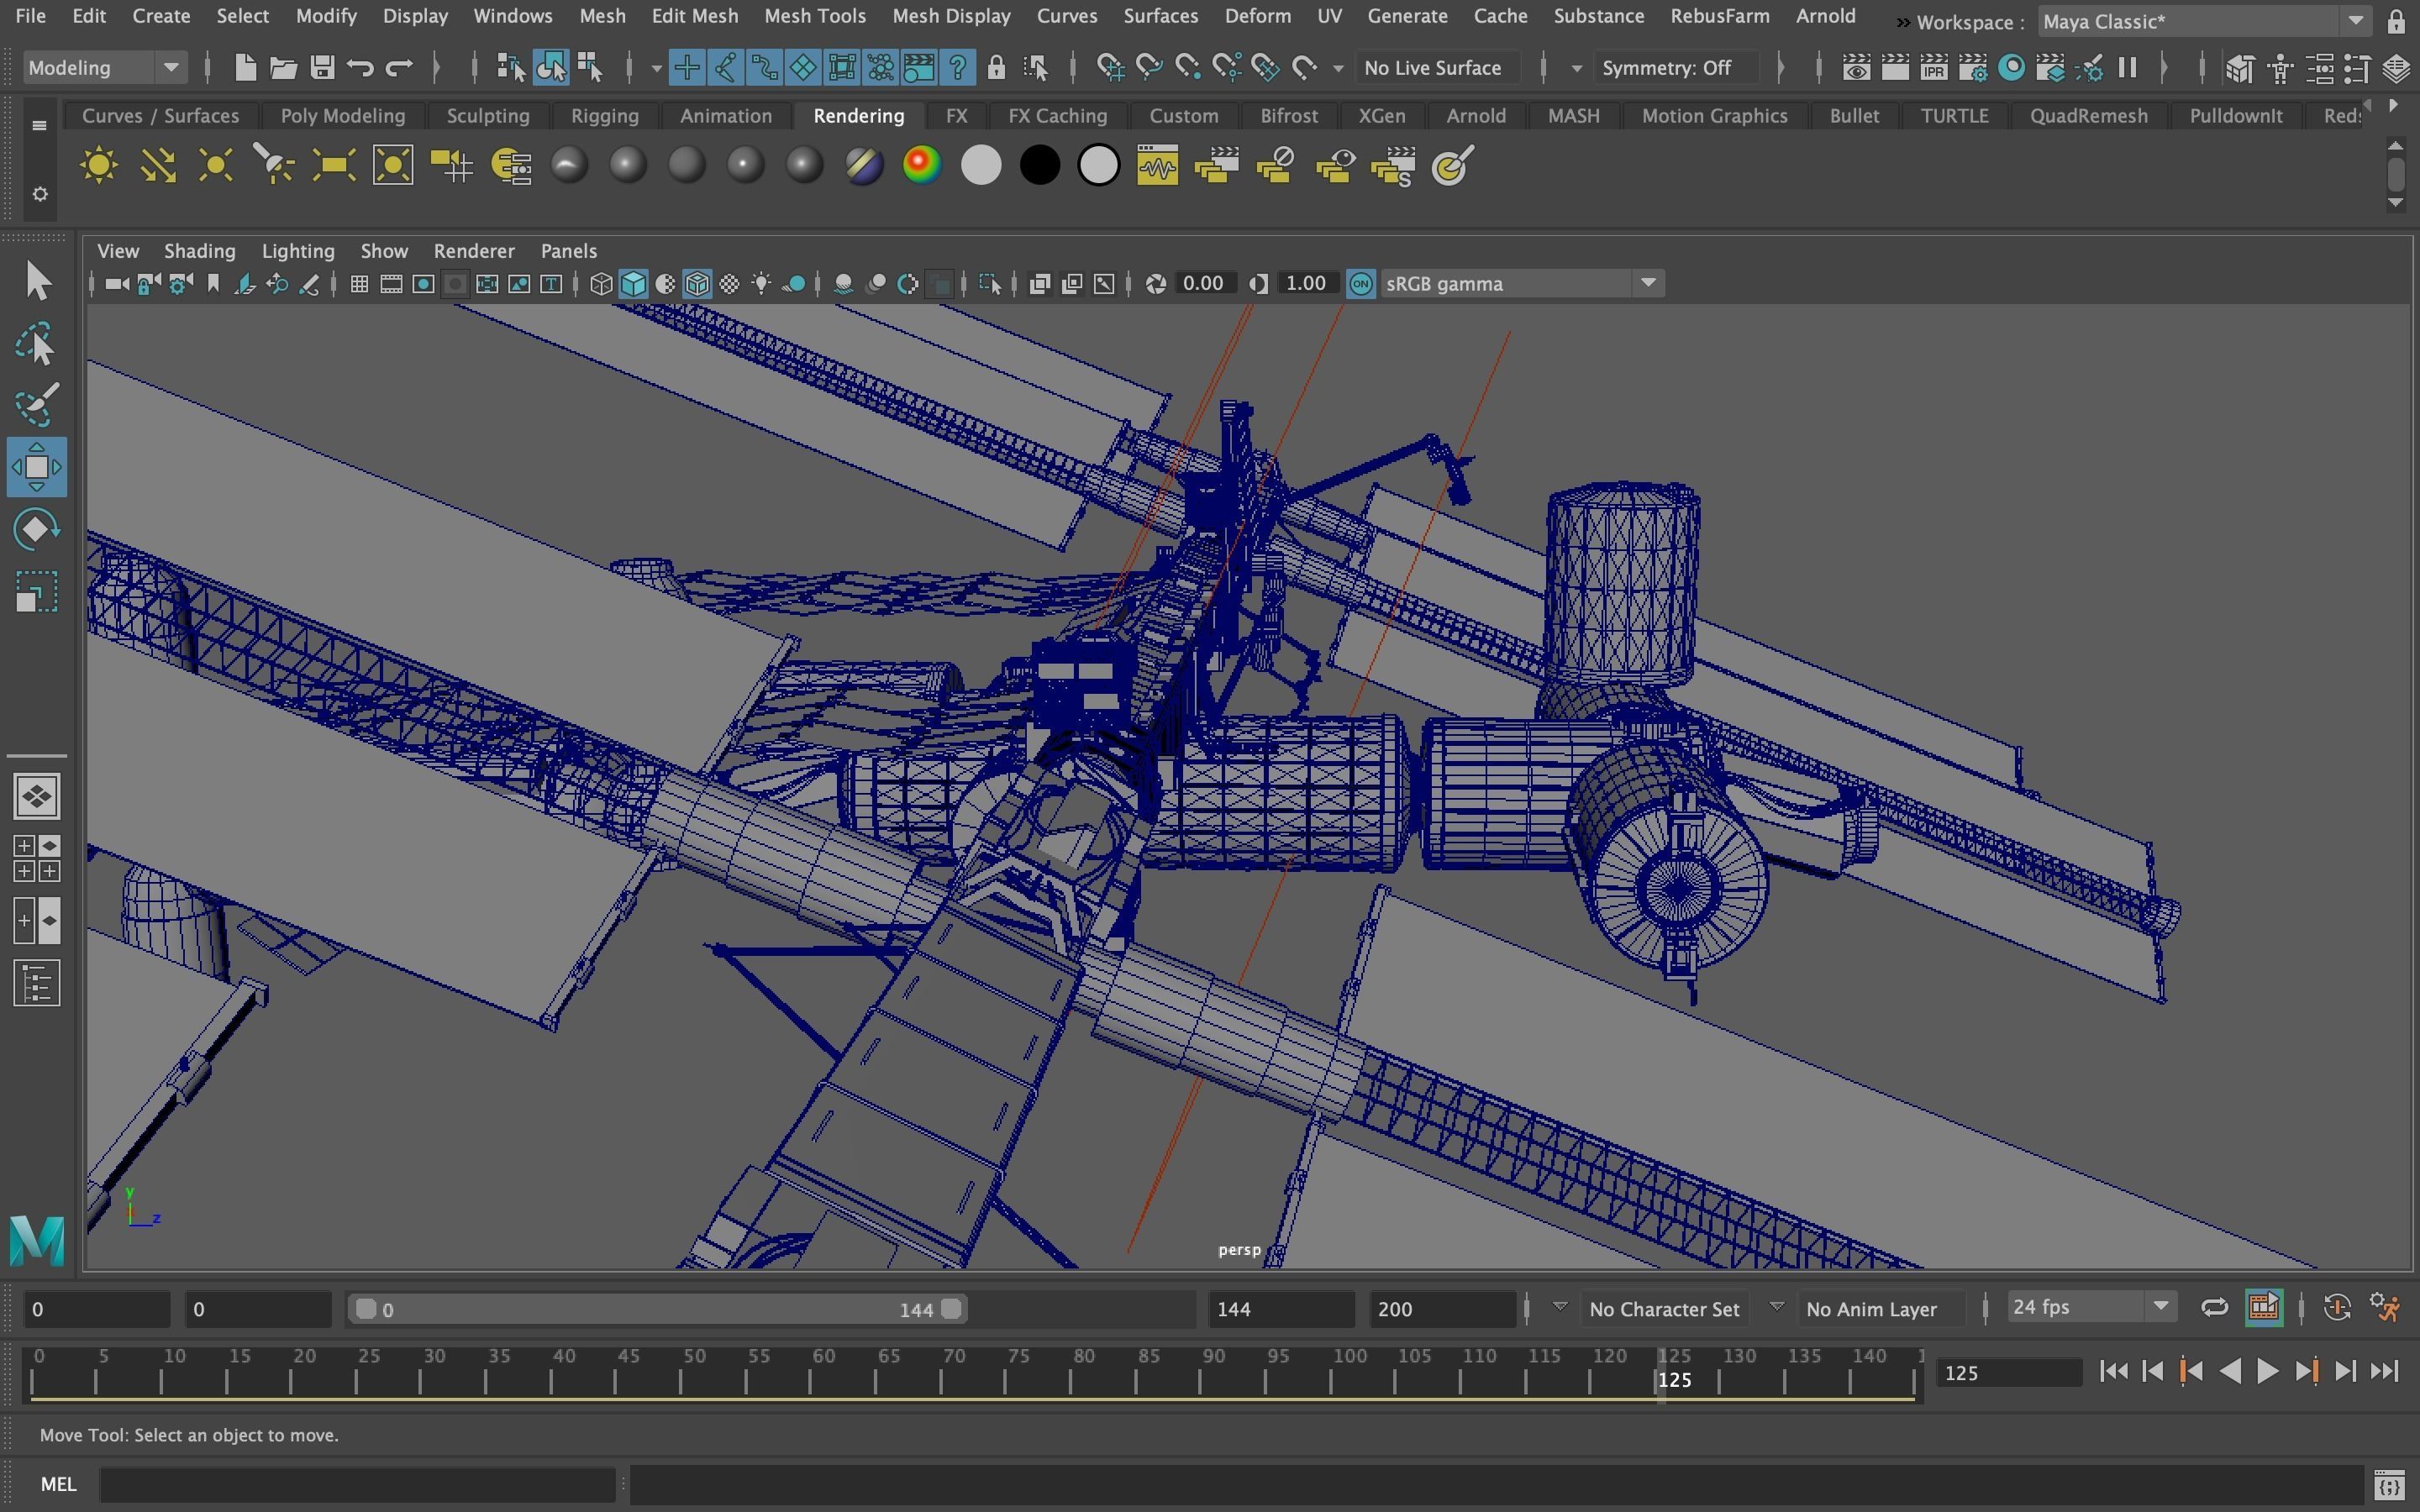Open the Hypershade teal circle icon
Viewport: 2420px width, 1512px height.
(x=2012, y=68)
